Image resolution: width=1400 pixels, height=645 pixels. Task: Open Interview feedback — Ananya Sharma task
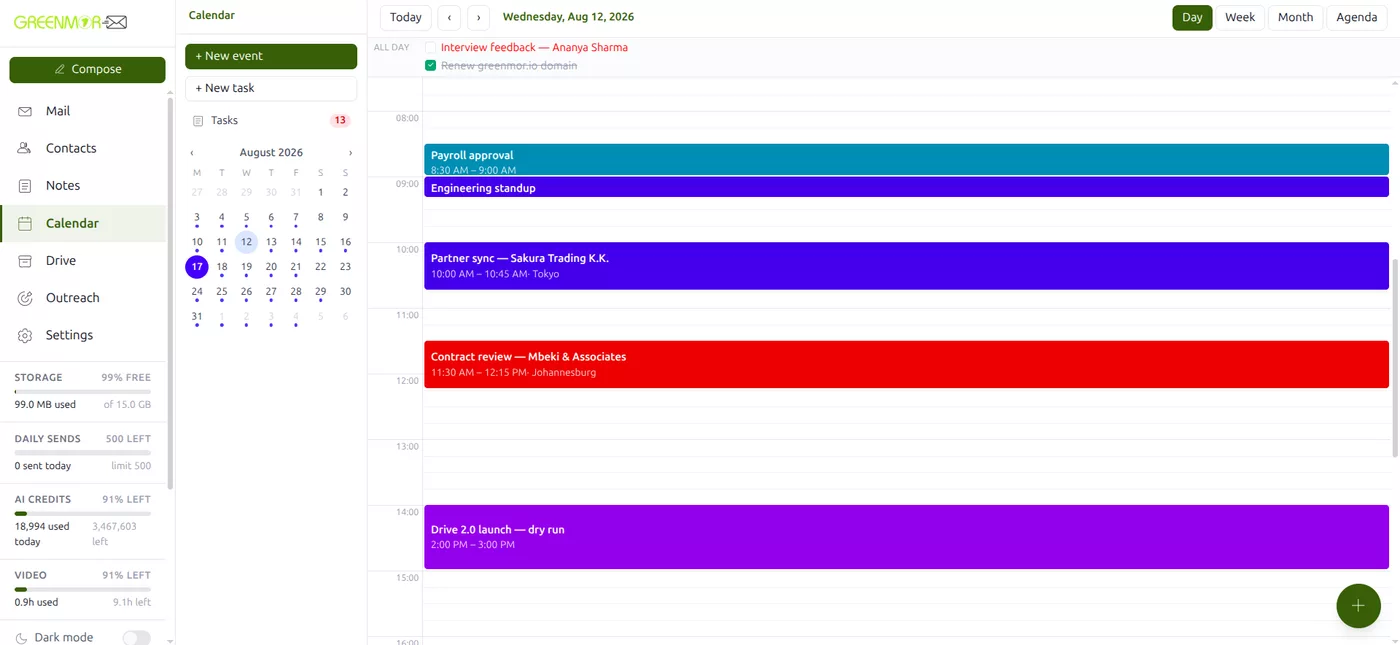coord(534,47)
